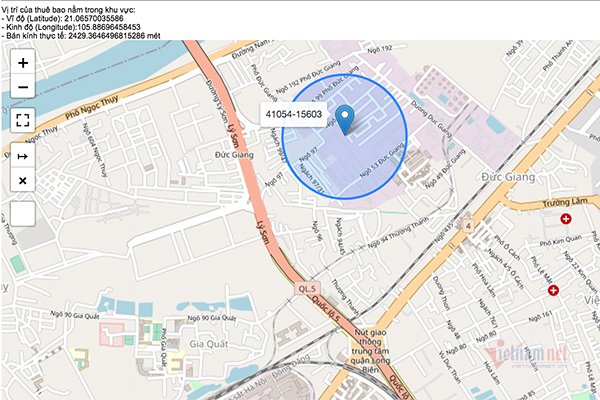Click the Phố Ngọc Thụy street label
The image size is (600, 400).
click(92, 107)
